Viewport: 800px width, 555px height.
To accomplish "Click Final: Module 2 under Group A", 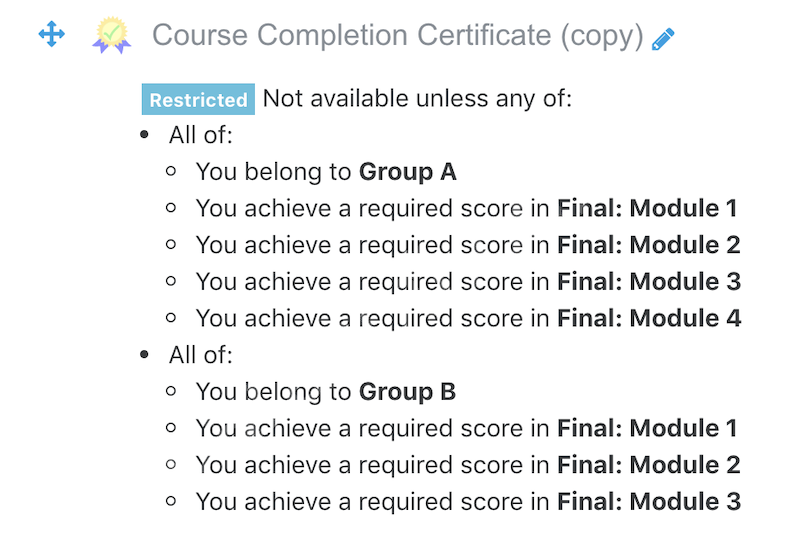I will [x=649, y=245].
